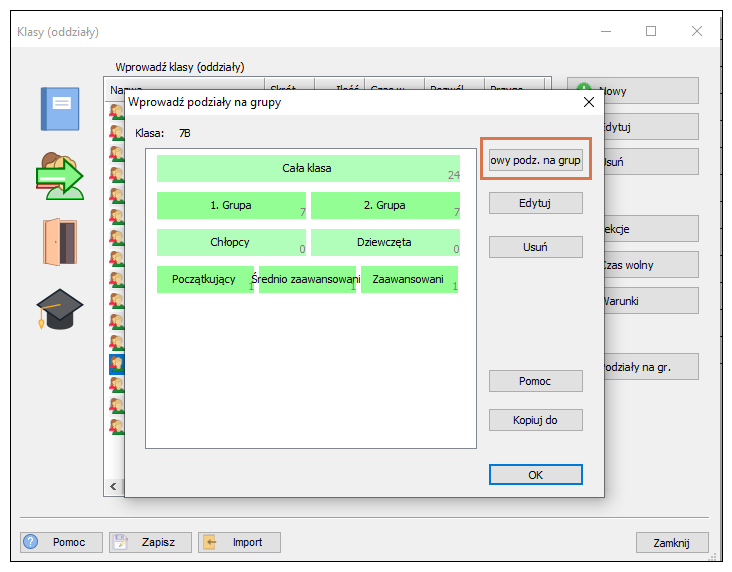Minimize the Klasy (oddziały) window
The image size is (732, 572).
(x=606, y=31)
